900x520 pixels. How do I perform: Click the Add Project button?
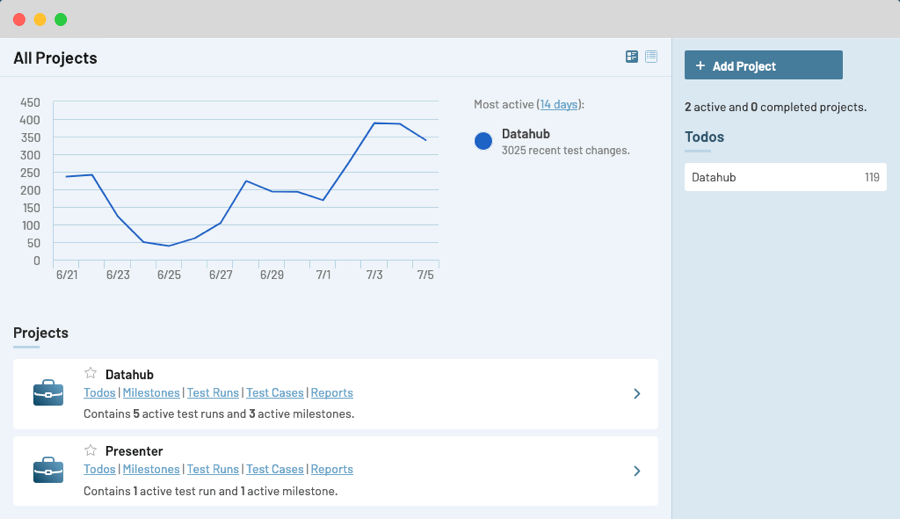[x=763, y=65]
